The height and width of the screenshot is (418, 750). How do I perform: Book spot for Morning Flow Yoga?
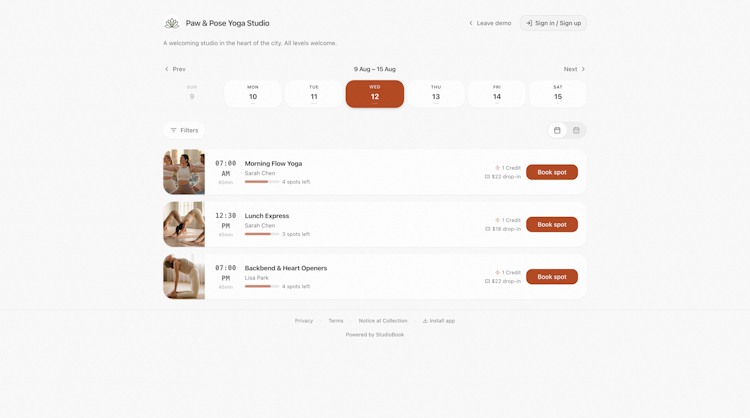tap(552, 172)
